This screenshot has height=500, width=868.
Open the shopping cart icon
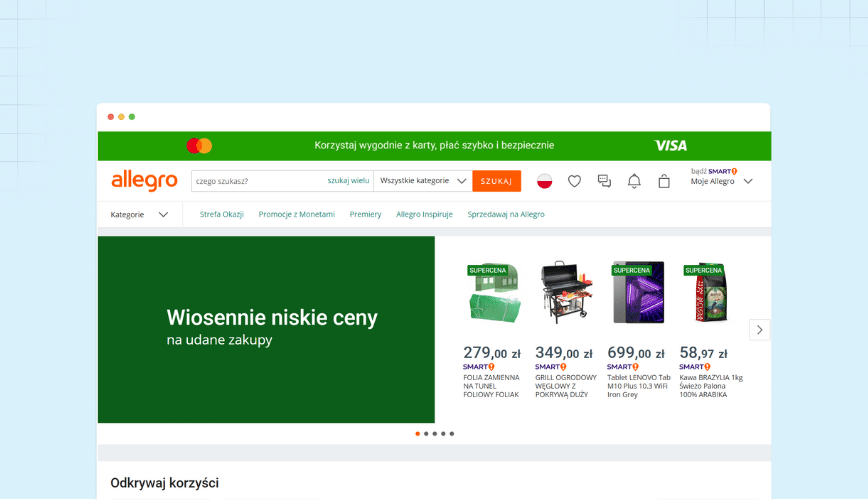664,181
